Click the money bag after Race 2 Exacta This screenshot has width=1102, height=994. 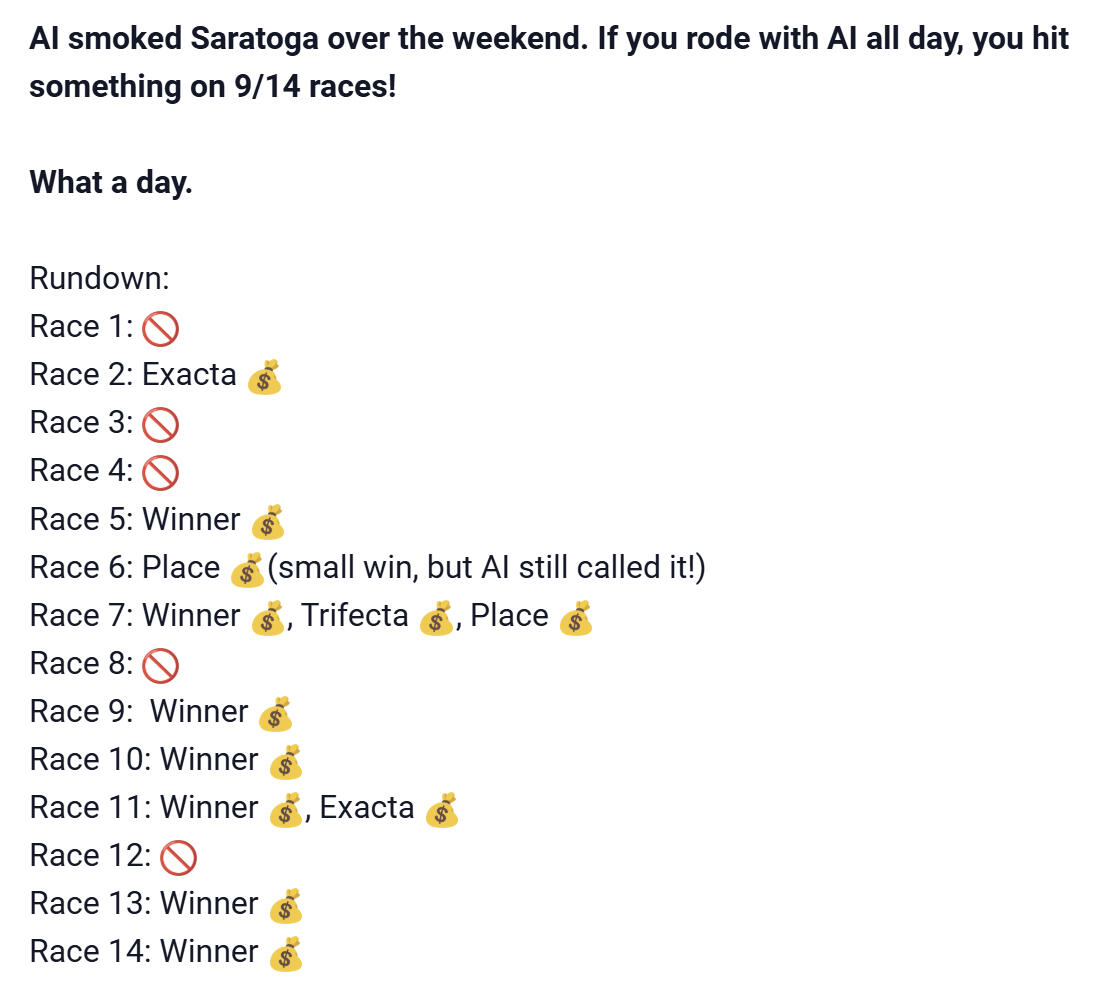[x=264, y=377]
